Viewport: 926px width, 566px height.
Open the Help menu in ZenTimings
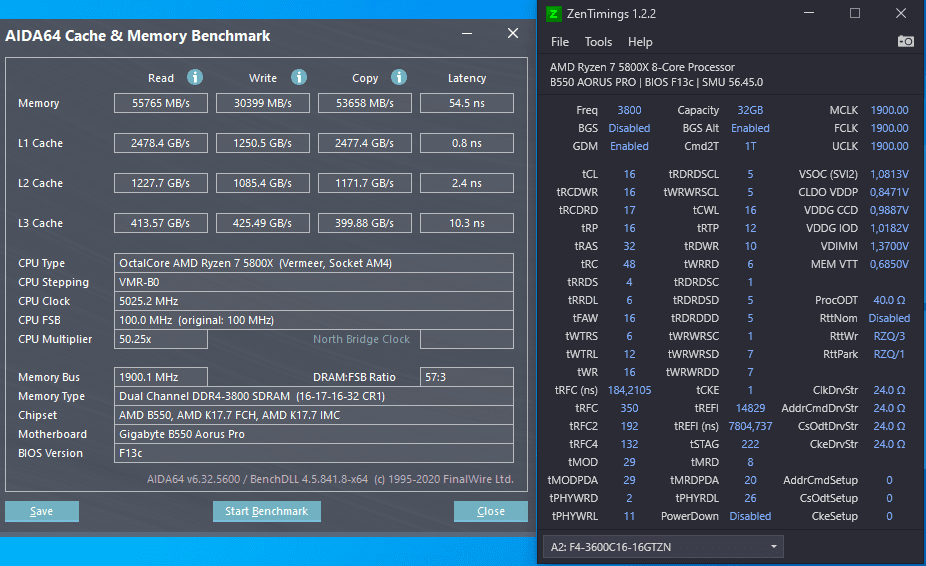coord(640,42)
